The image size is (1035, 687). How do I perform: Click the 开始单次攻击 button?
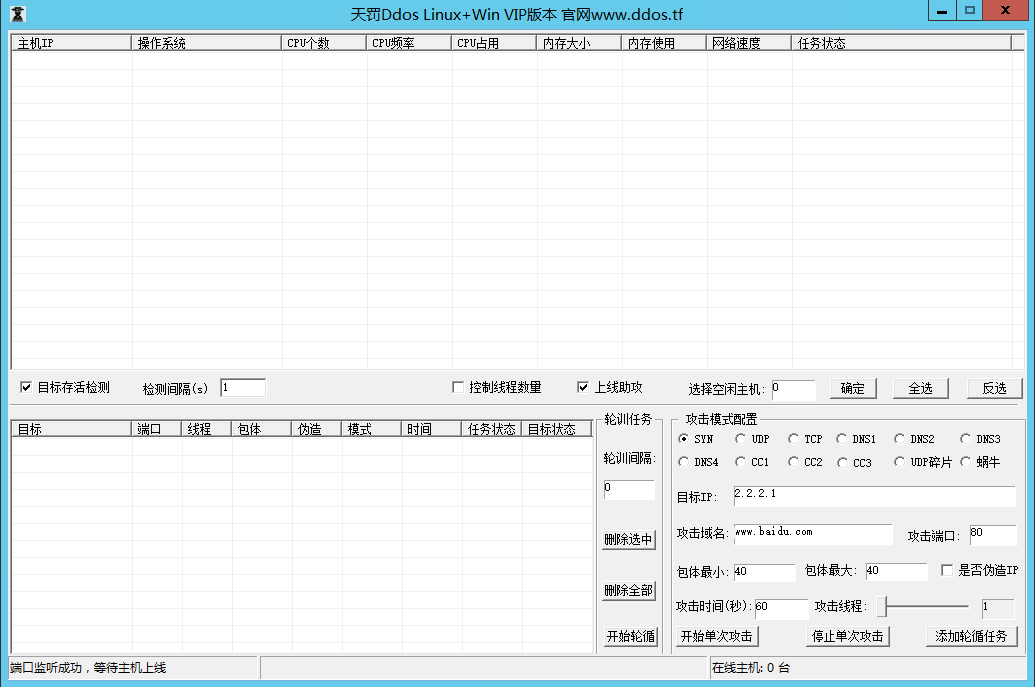[x=717, y=636]
